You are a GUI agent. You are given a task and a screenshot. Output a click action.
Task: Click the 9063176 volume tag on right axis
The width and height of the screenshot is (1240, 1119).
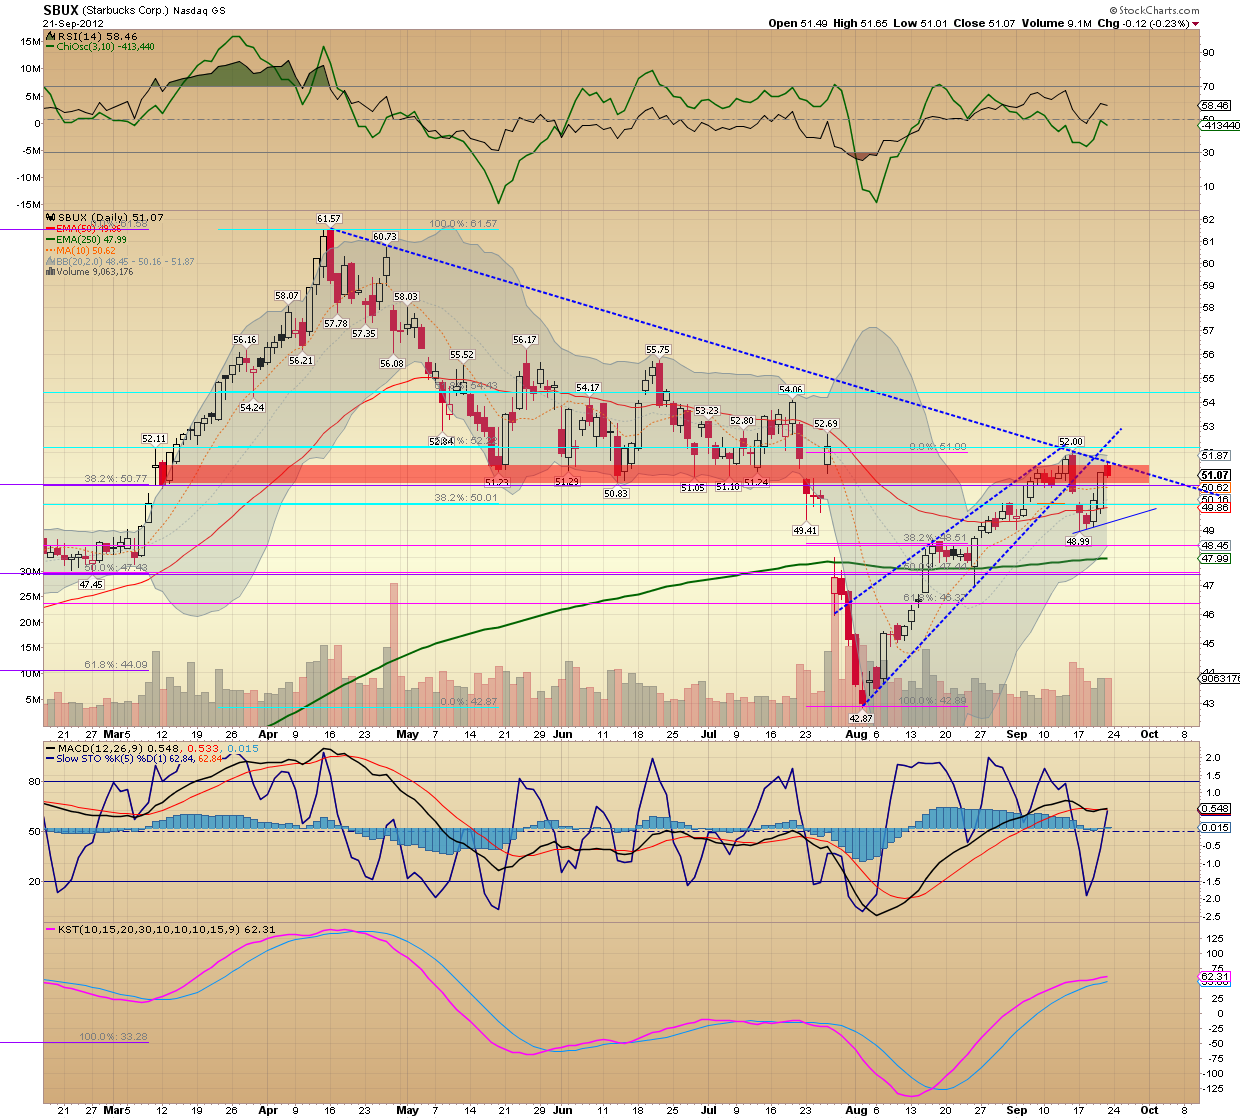(1219, 678)
